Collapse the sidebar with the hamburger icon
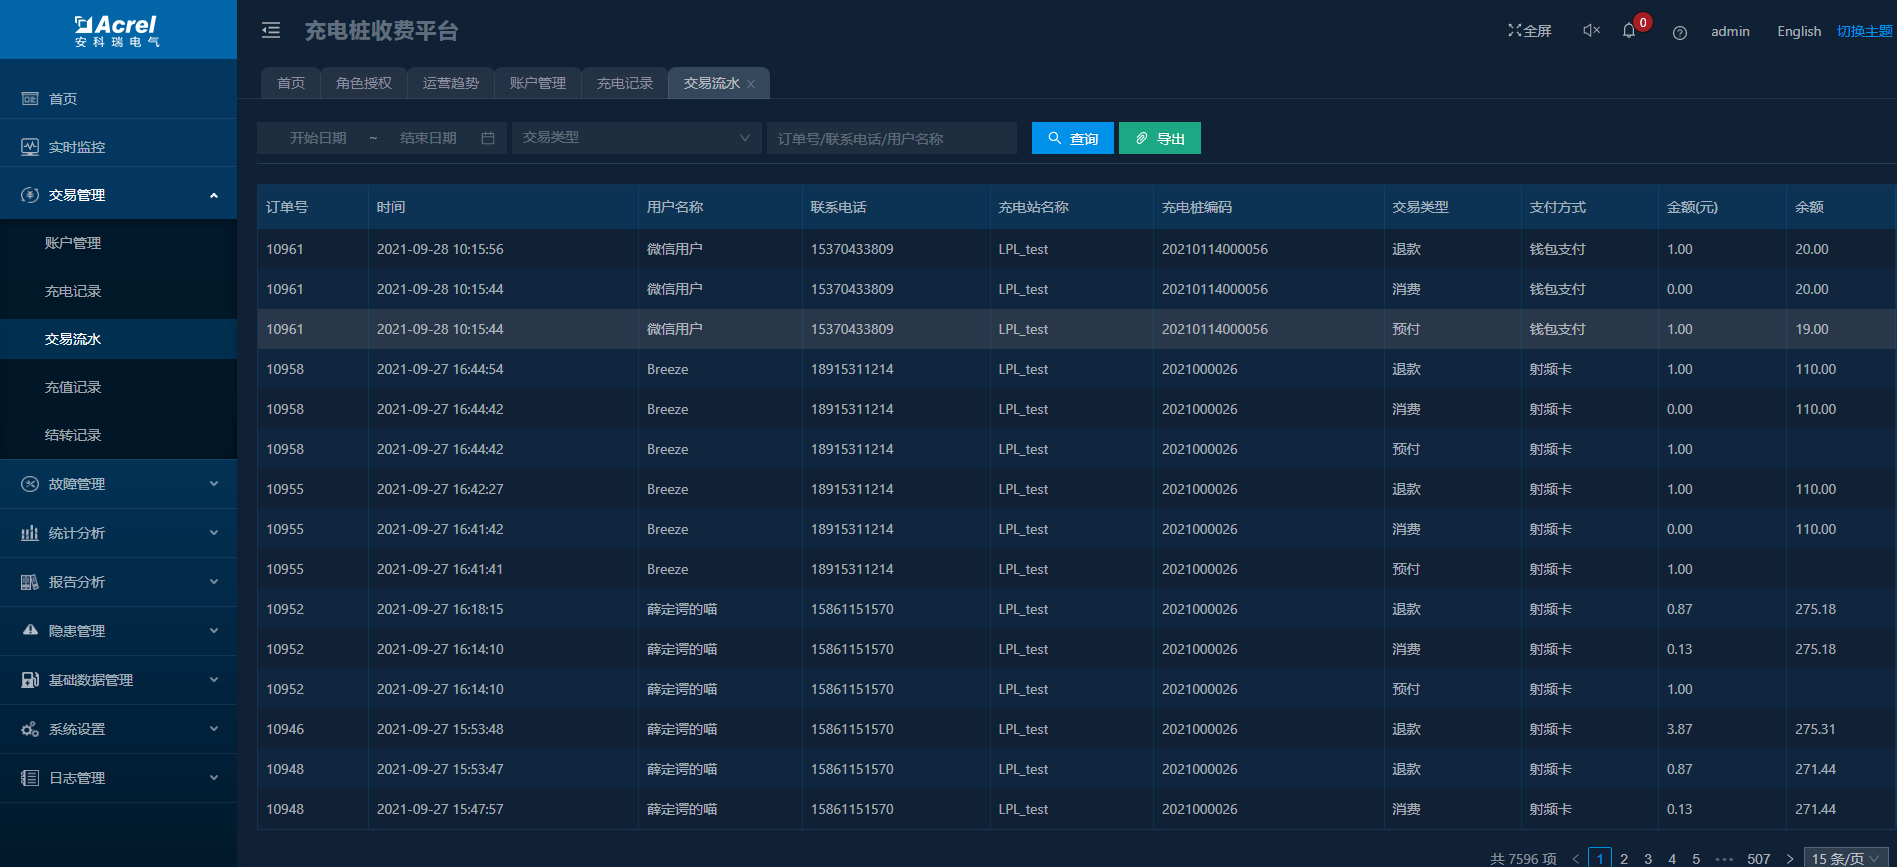 (x=271, y=31)
